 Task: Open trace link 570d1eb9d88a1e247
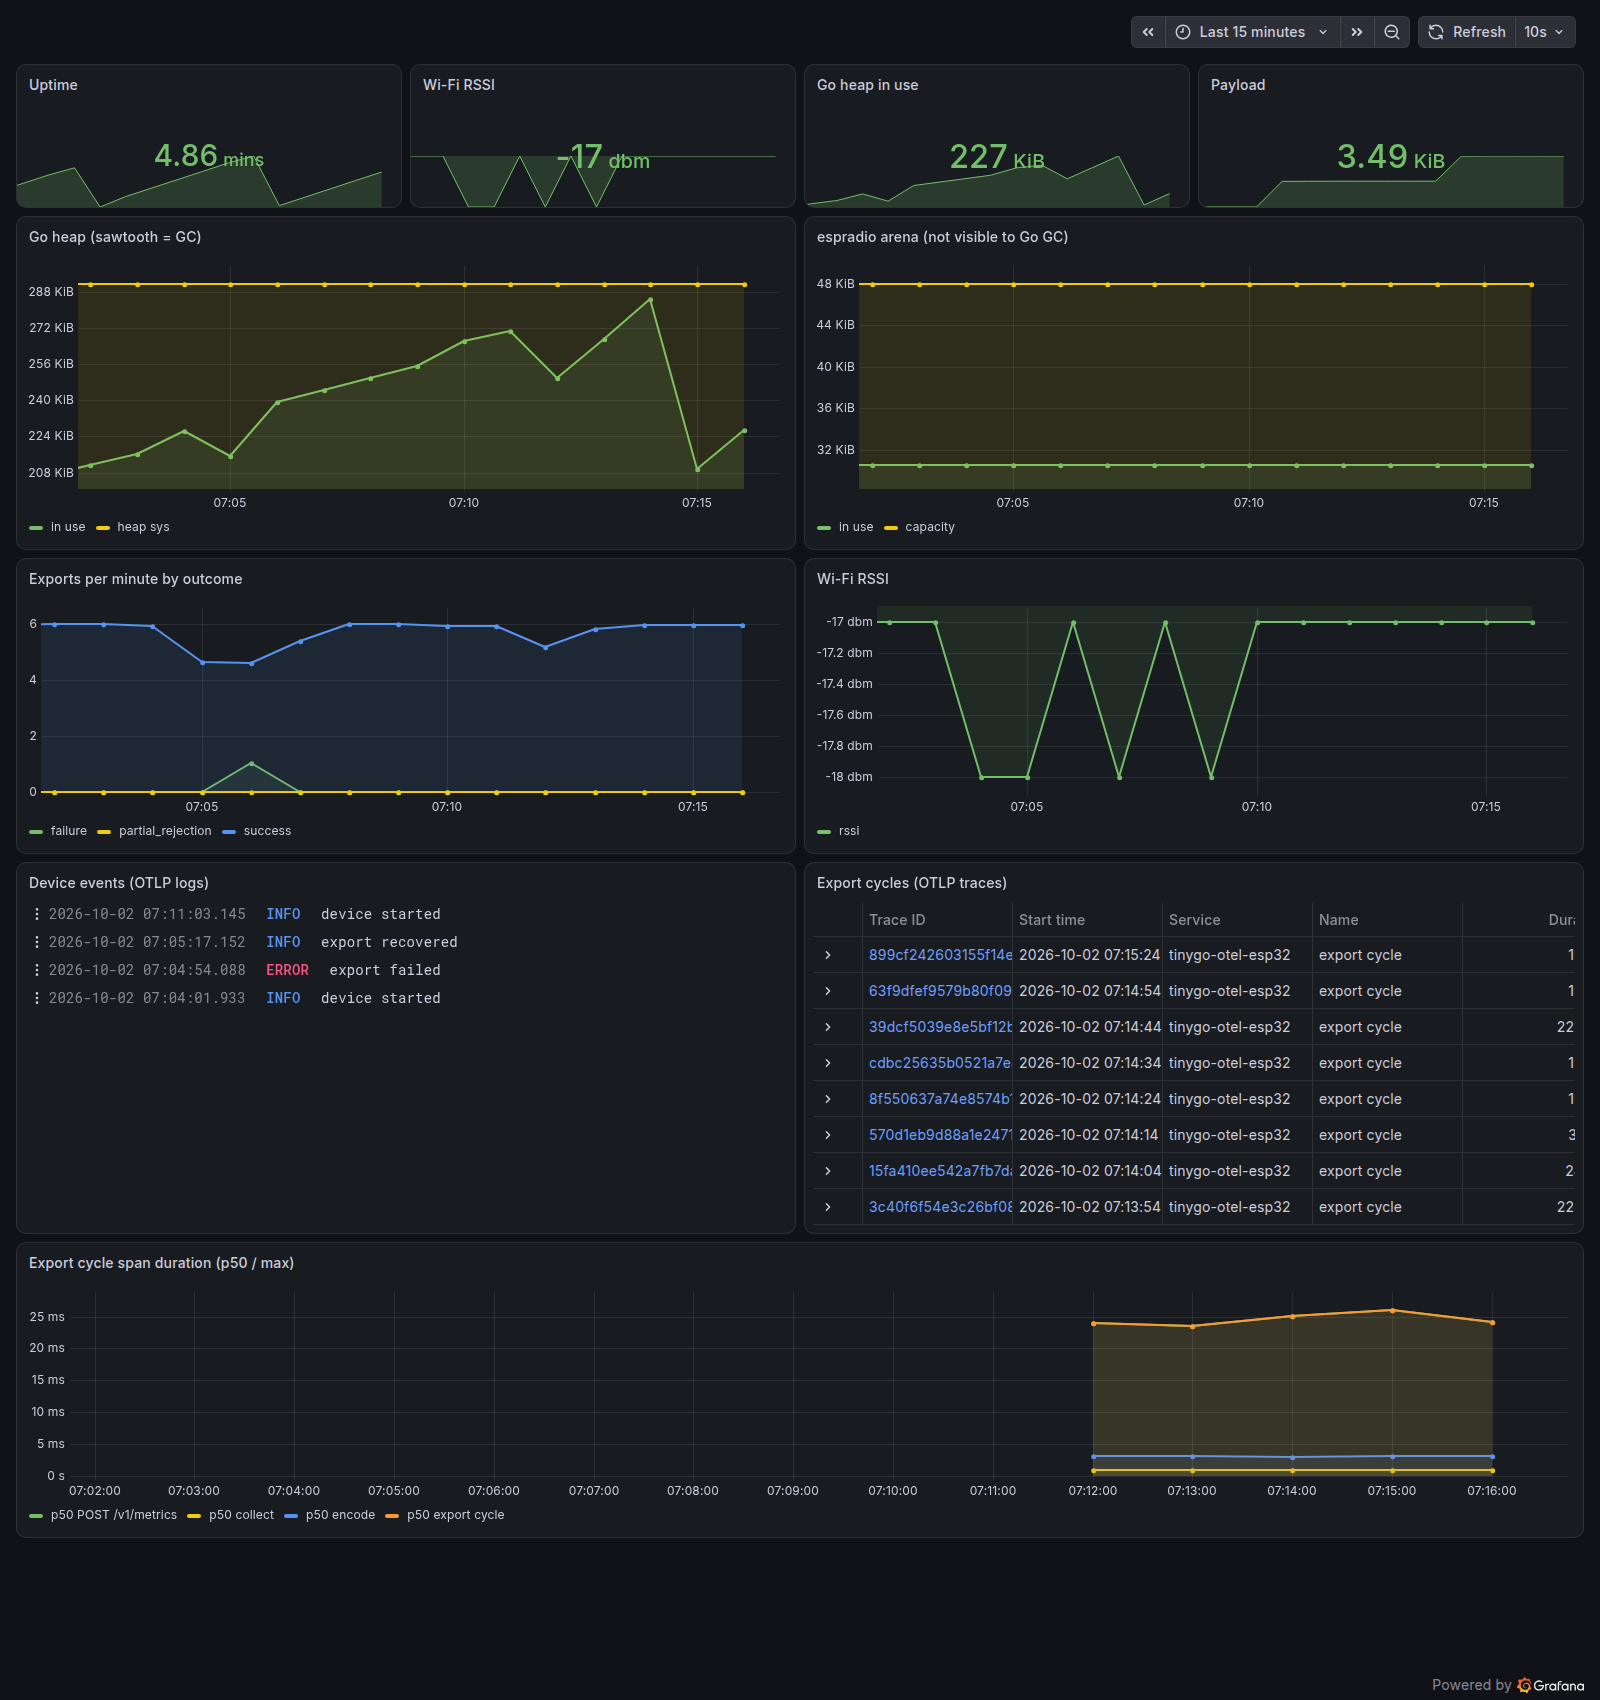940,1135
